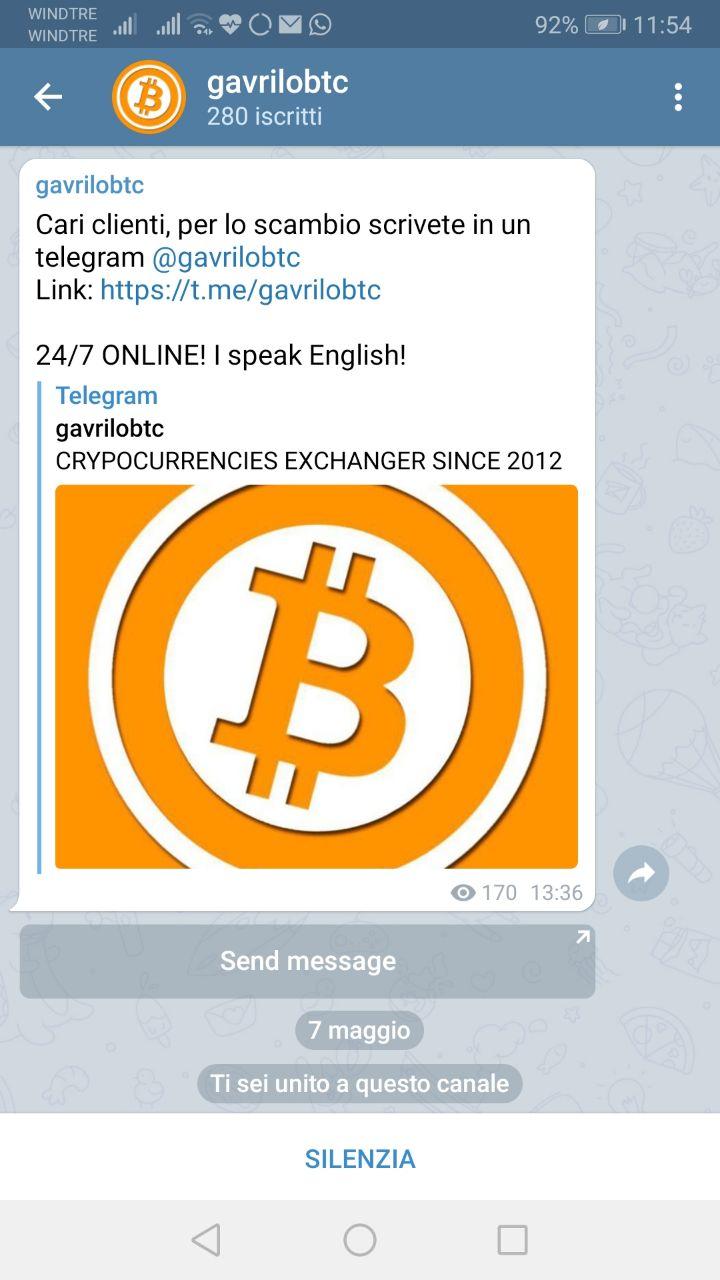Tap the WhatsApp status bar notification icon
Image resolution: width=720 pixels, height=1280 pixels.
pyautogui.click(x=320, y=24)
